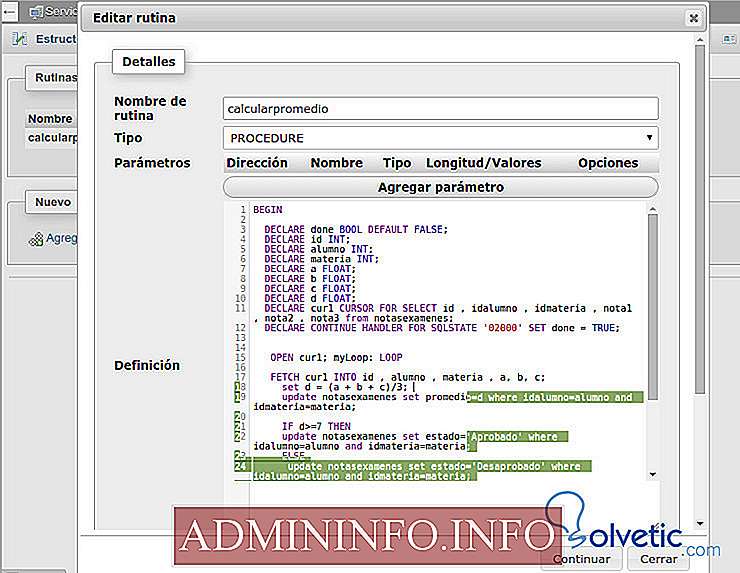Click the server icon in the breadcrumb

(37, 12)
